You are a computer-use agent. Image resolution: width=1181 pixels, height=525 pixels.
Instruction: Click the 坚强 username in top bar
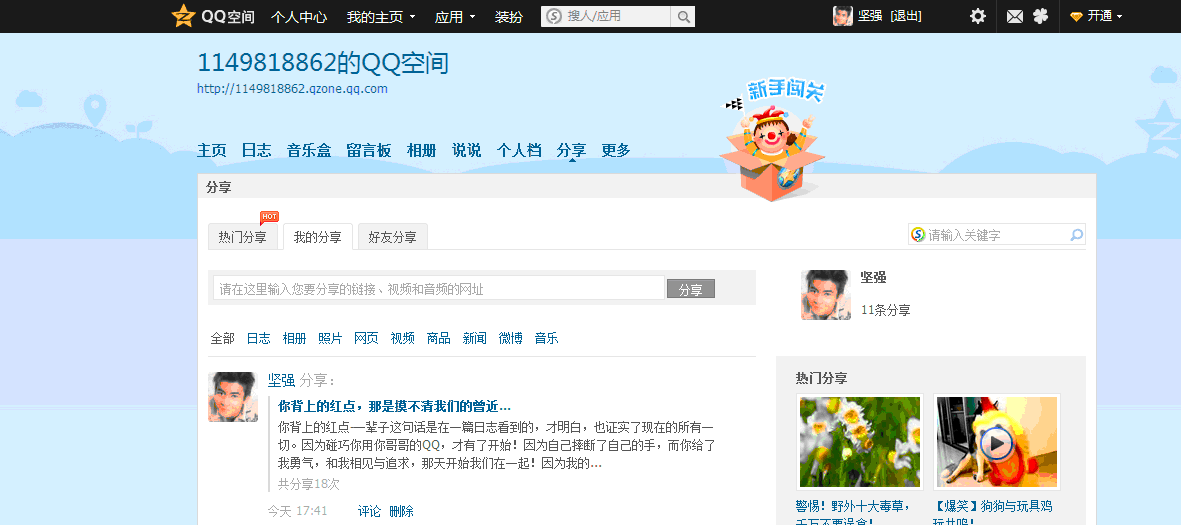pyautogui.click(x=870, y=16)
